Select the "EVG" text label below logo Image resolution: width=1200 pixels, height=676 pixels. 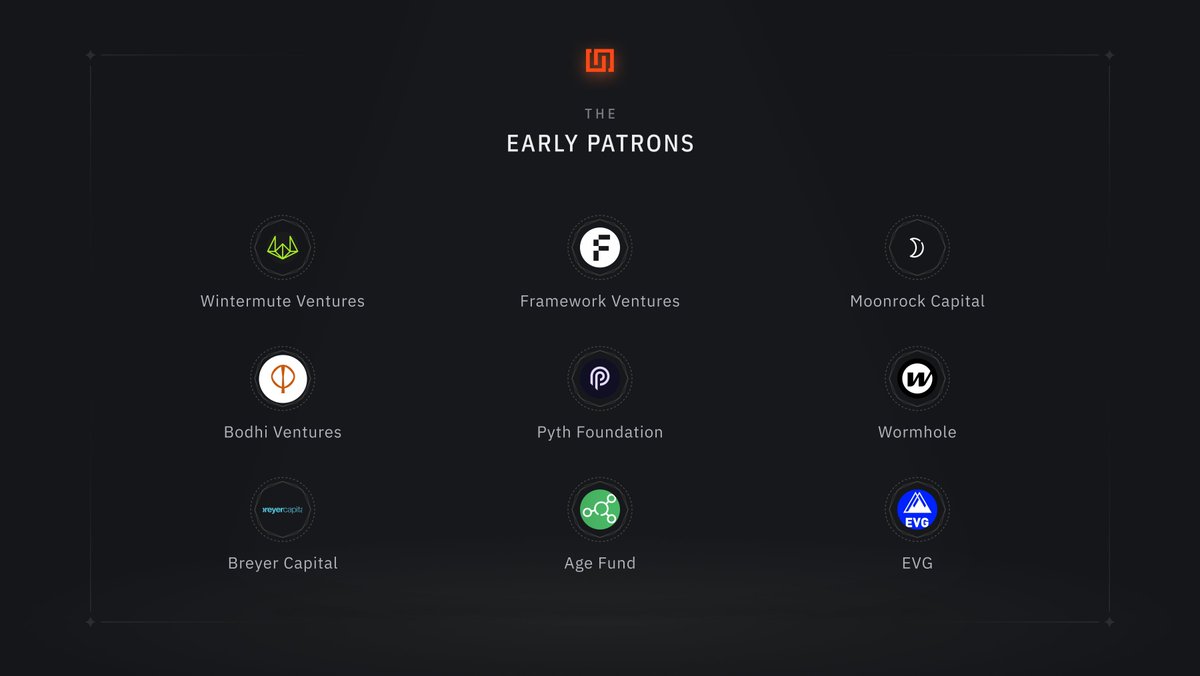pyautogui.click(x=917, y=563)
